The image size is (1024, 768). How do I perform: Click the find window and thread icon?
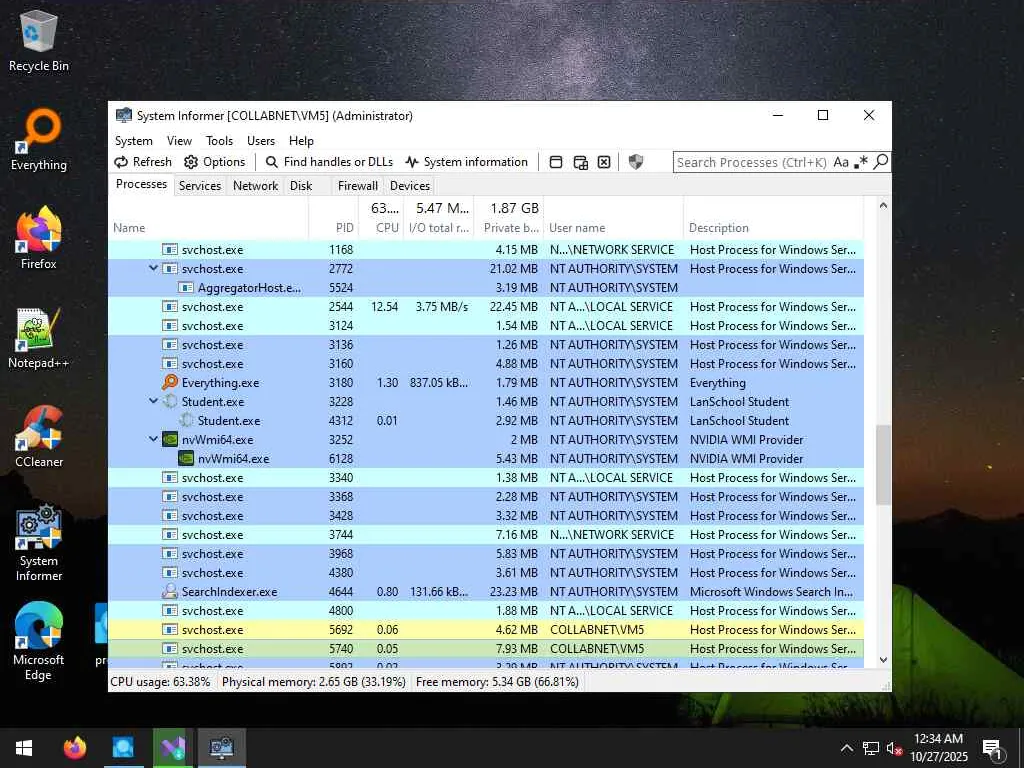point(581,162)
